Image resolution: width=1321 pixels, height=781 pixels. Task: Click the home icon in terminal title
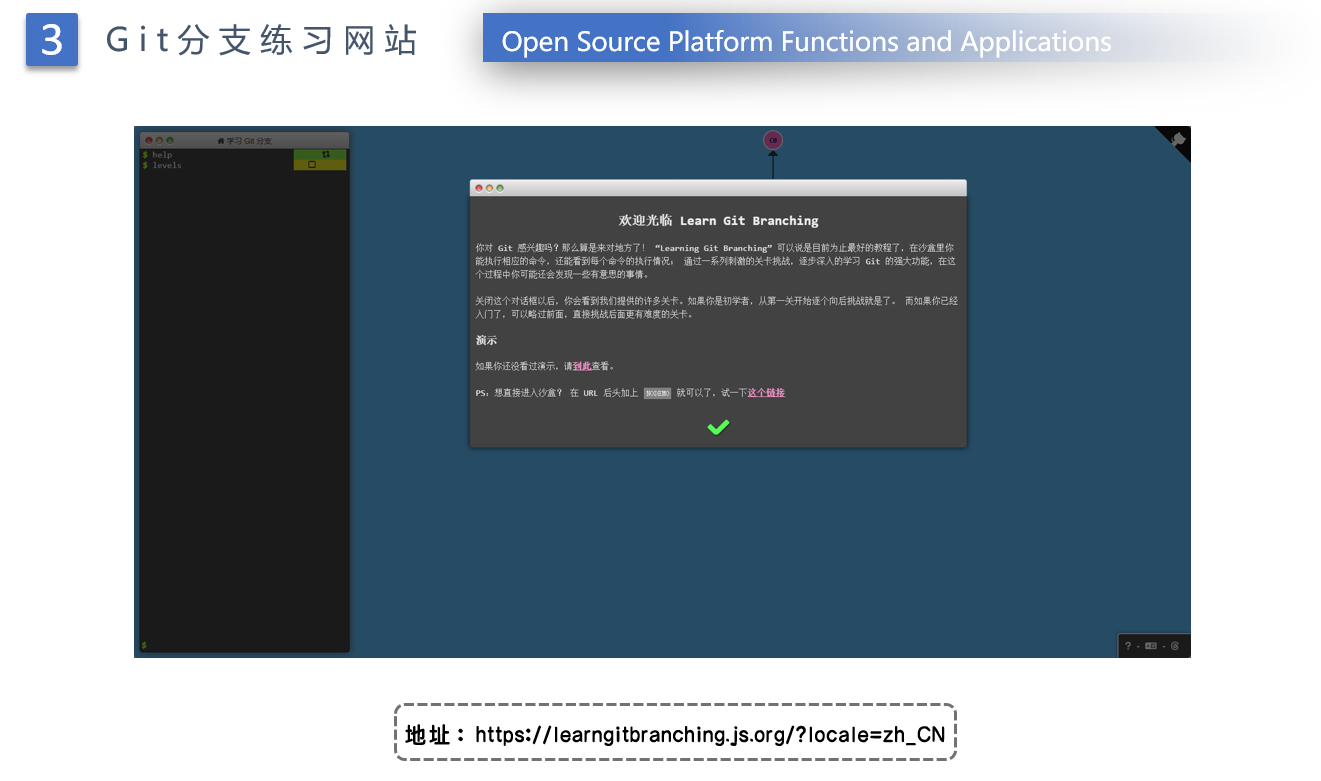221,141
